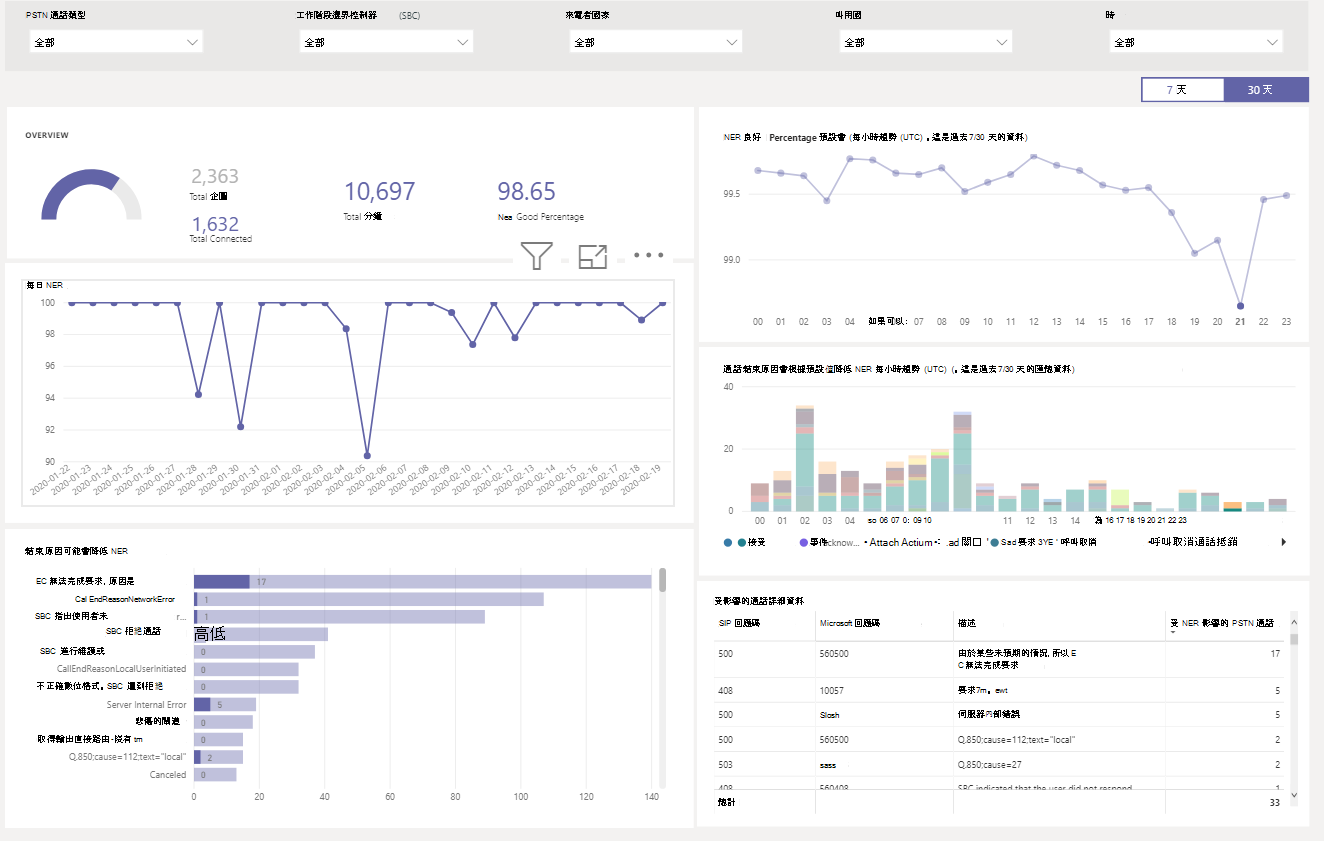Advance the stacked chart legend with right arrow
Viewport: 1324px width, 841px height.
(x=1283, y=542)
